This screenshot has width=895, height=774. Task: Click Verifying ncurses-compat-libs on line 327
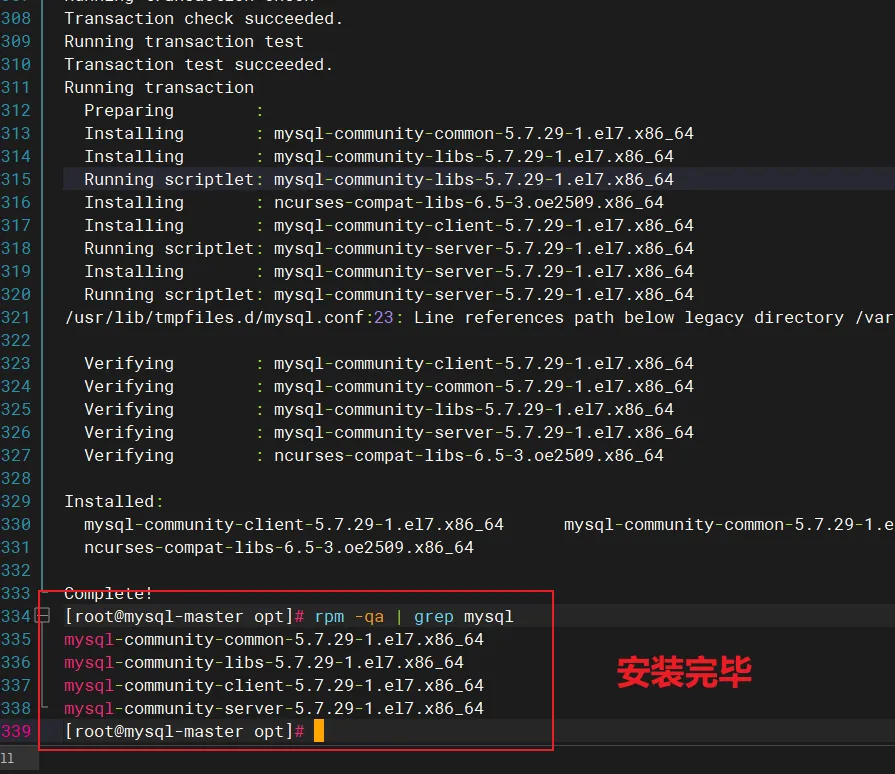click(374, 455)
